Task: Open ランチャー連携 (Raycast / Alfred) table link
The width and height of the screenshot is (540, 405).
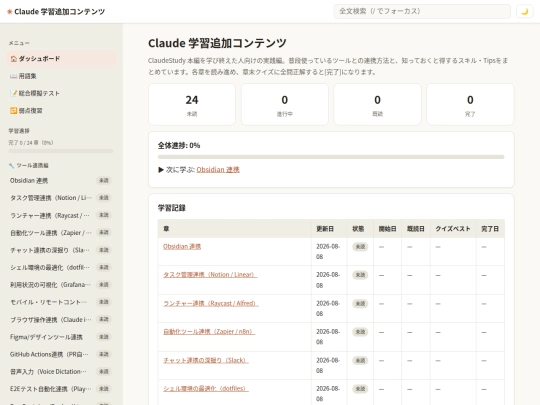Action: coord(211,303)
